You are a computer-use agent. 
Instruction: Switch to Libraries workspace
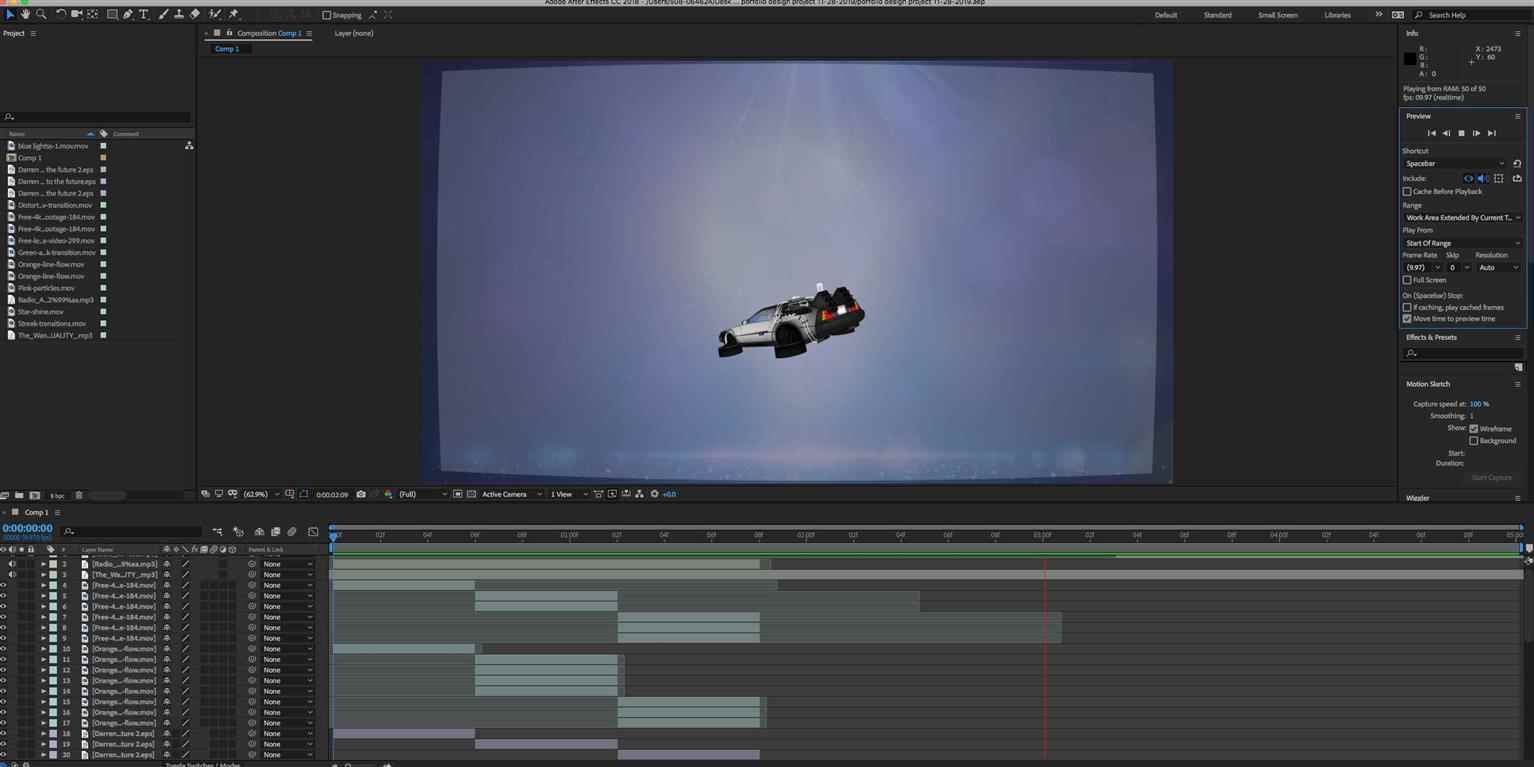[1337, 15]
